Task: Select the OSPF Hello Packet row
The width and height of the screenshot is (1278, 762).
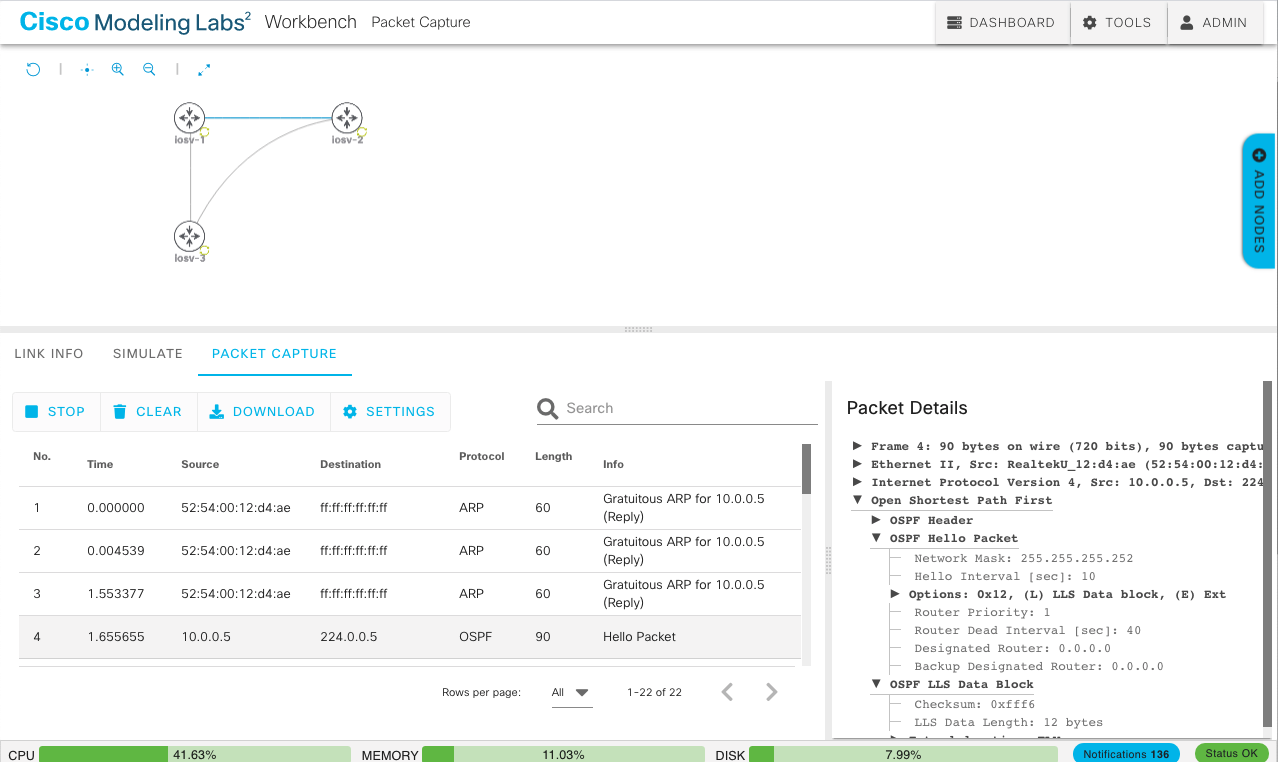Action: (410, 637)
